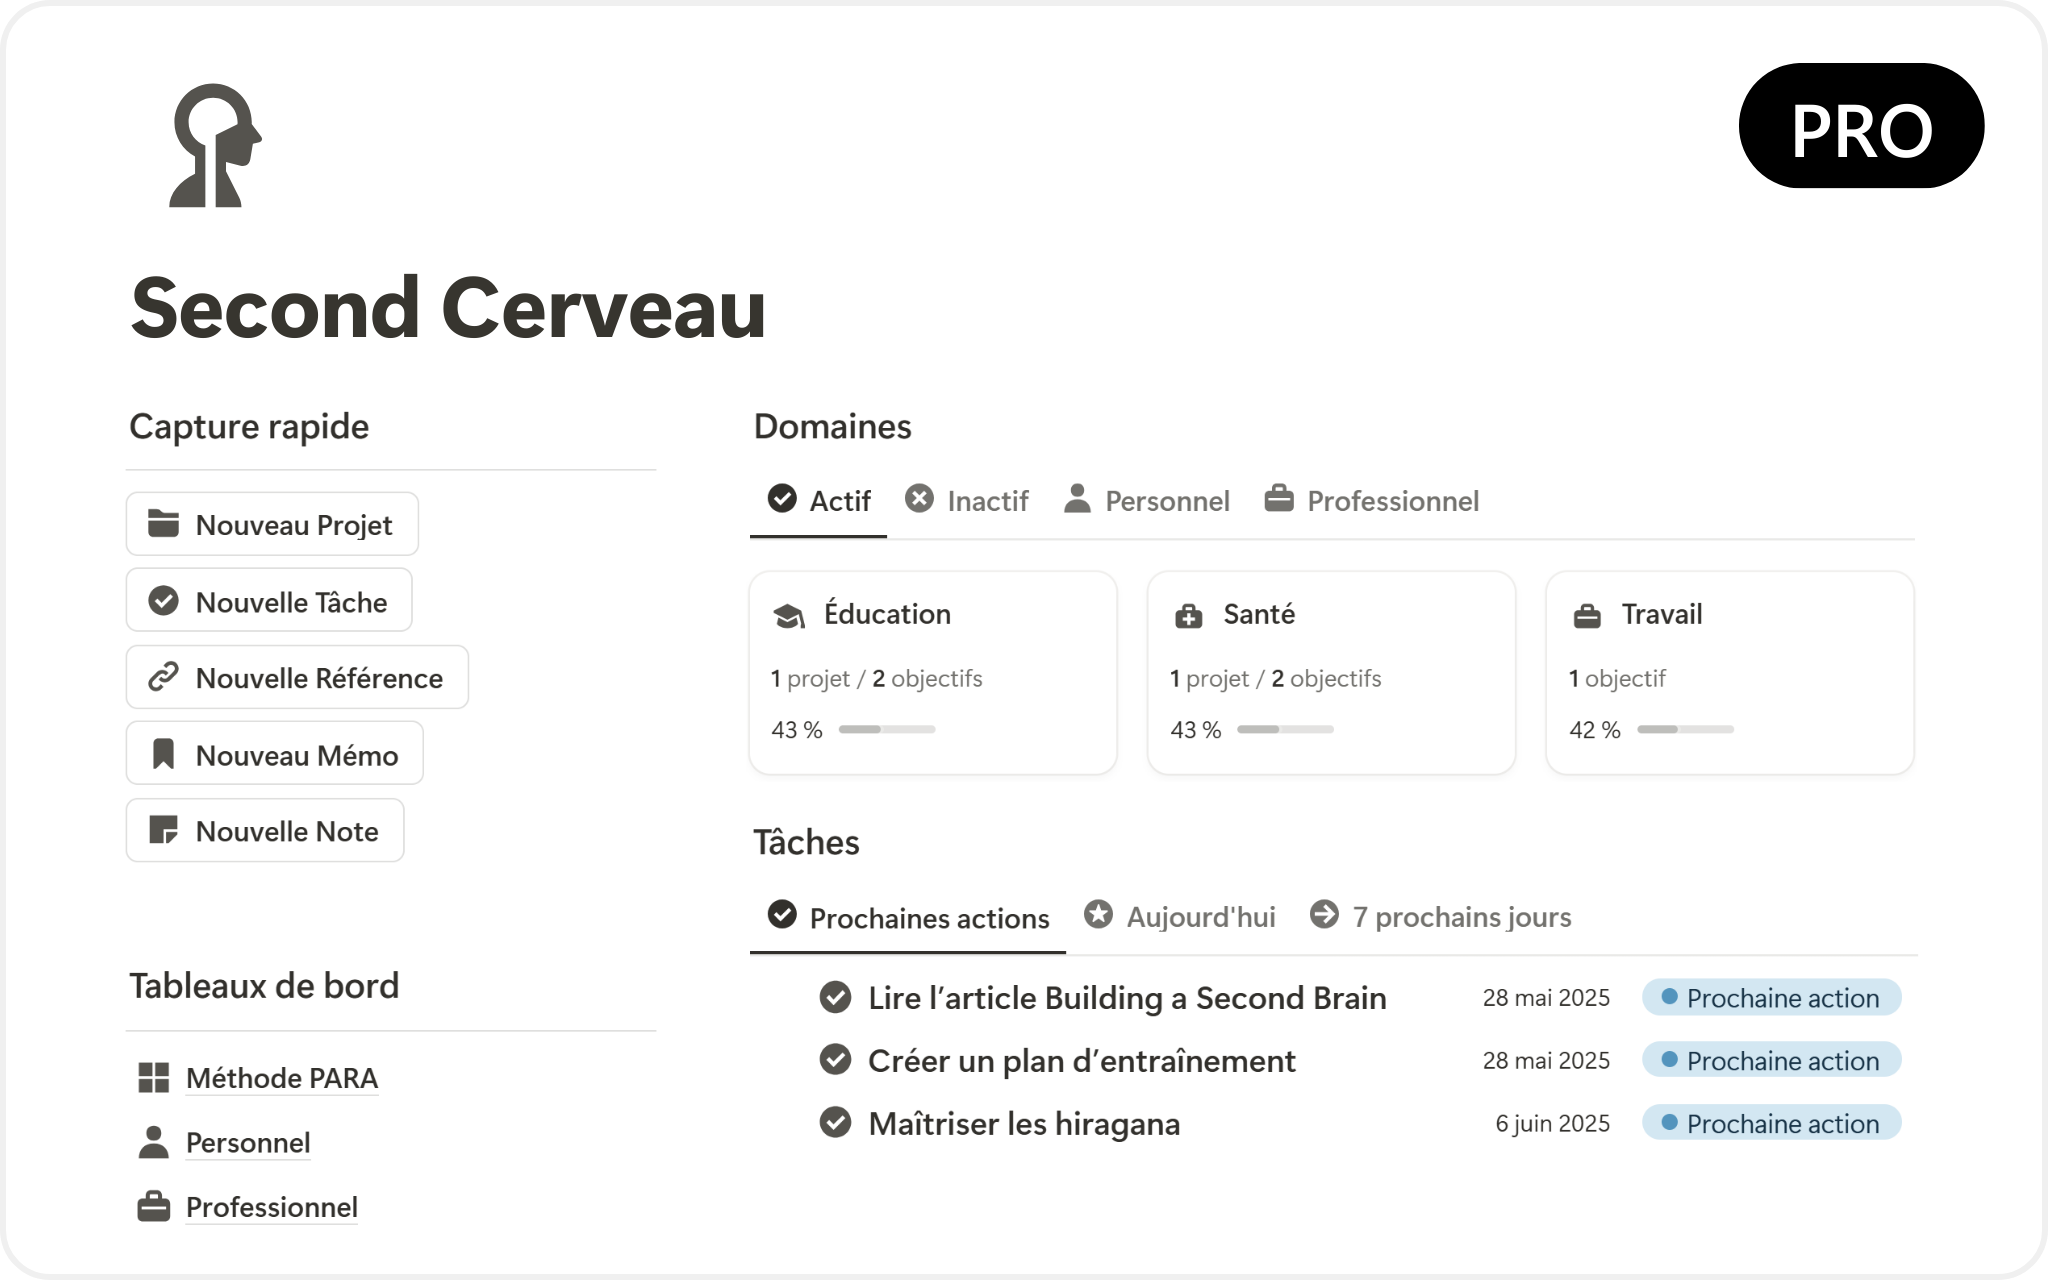The image size is (2048, 1280).
Task: Show the Professionnel domains tab
Action: [x=1372, y=500]
